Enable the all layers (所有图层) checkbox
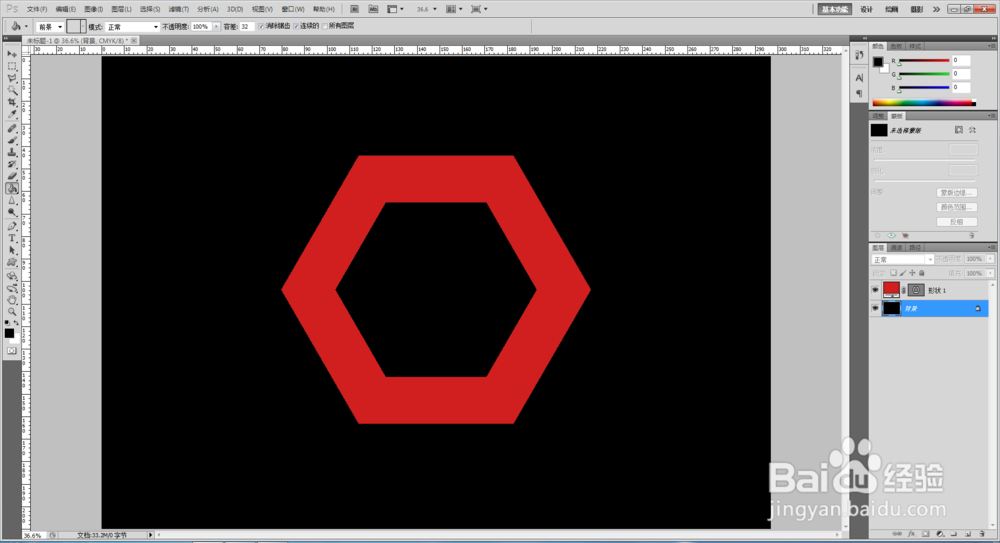The image size is (1000, 543). coord(325,26)
